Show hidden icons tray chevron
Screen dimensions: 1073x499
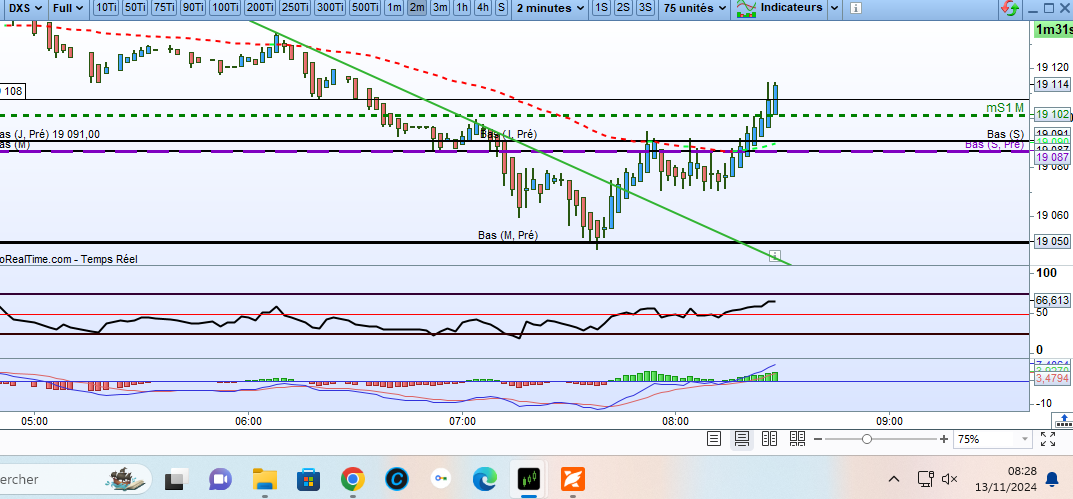tap(894, 479)
